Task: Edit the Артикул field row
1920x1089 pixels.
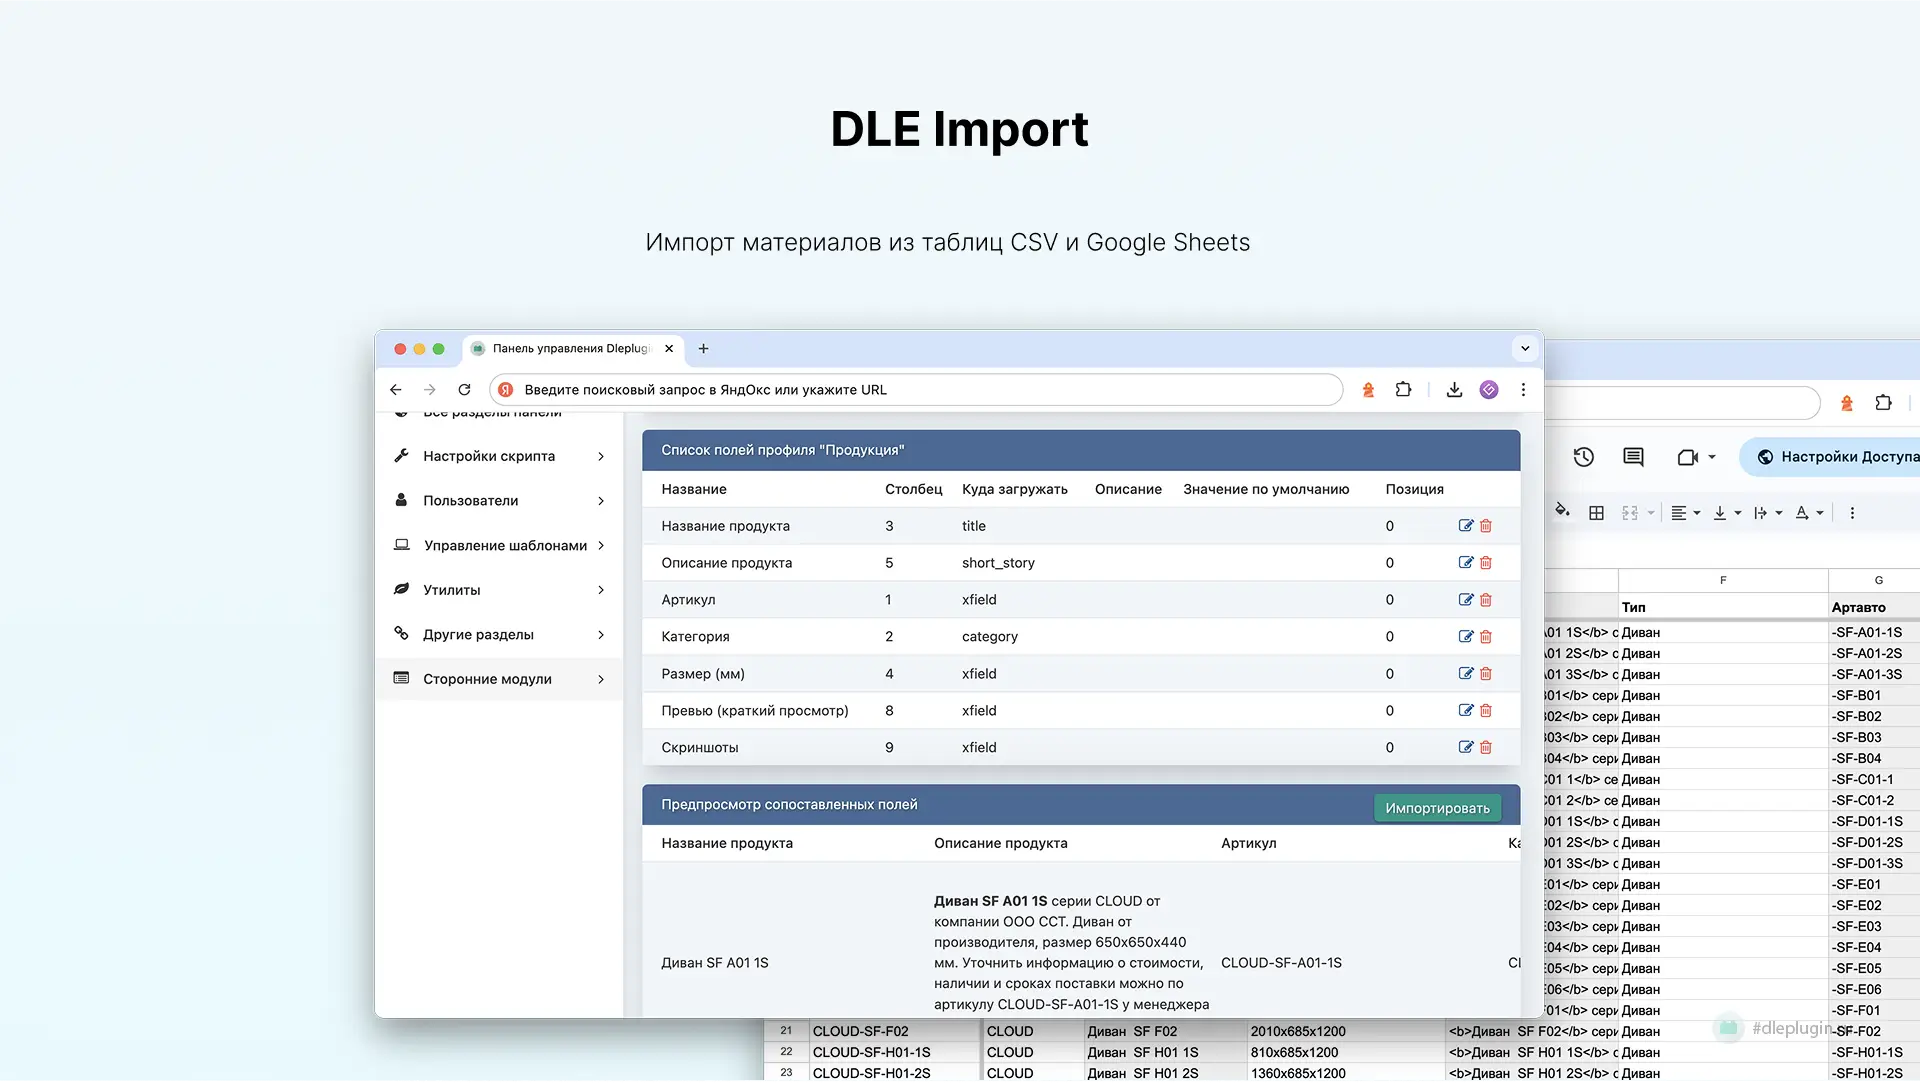Action: coord(1466,600)
